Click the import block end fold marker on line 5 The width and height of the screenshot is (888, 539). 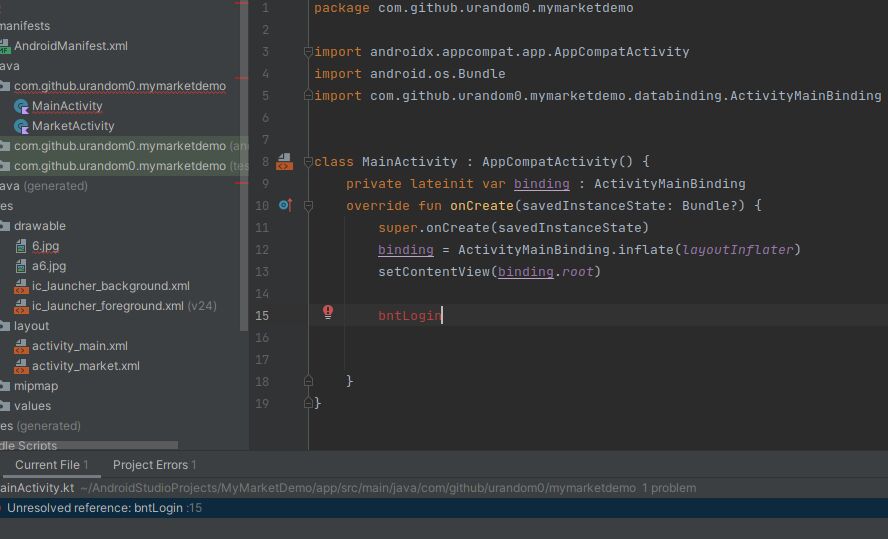pyautogui.click(x=308, y=95)
